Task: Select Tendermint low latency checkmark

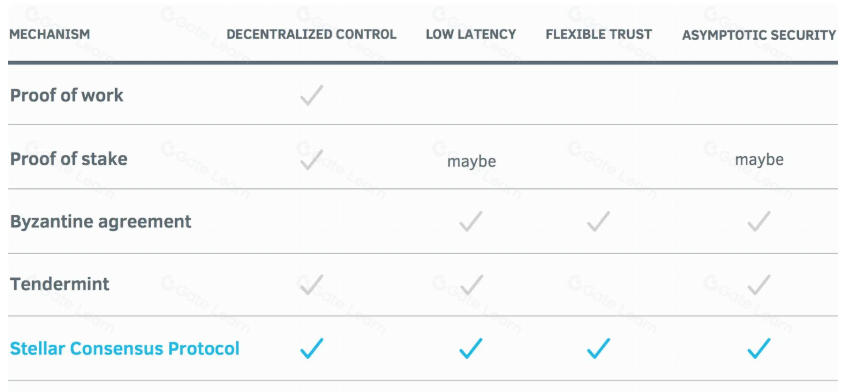Action: tap(470, 285)
